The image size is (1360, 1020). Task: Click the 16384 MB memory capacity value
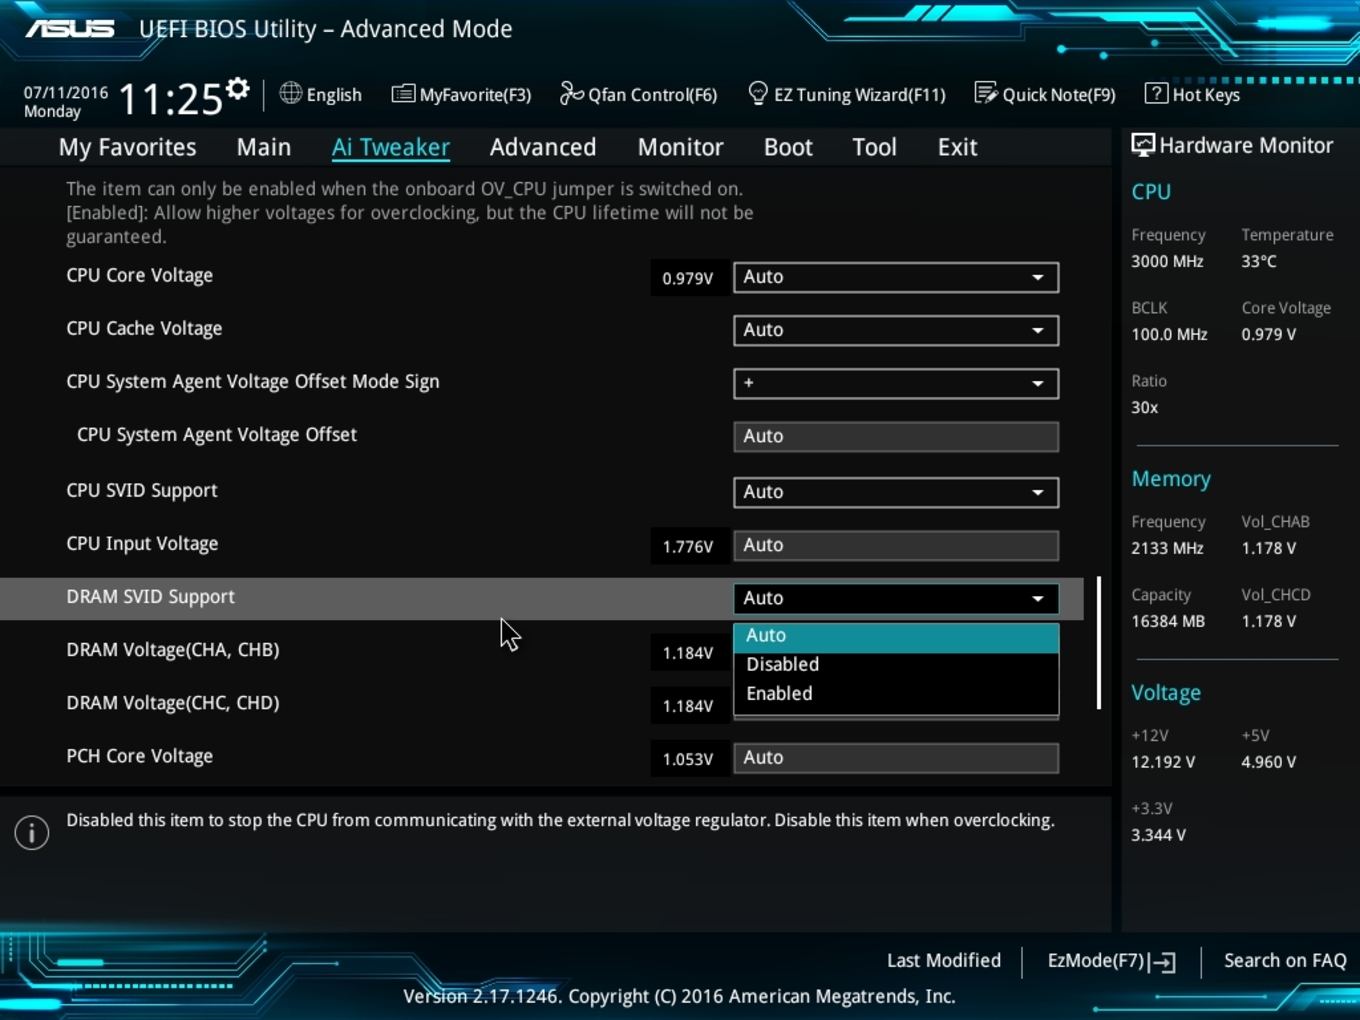1168,621
